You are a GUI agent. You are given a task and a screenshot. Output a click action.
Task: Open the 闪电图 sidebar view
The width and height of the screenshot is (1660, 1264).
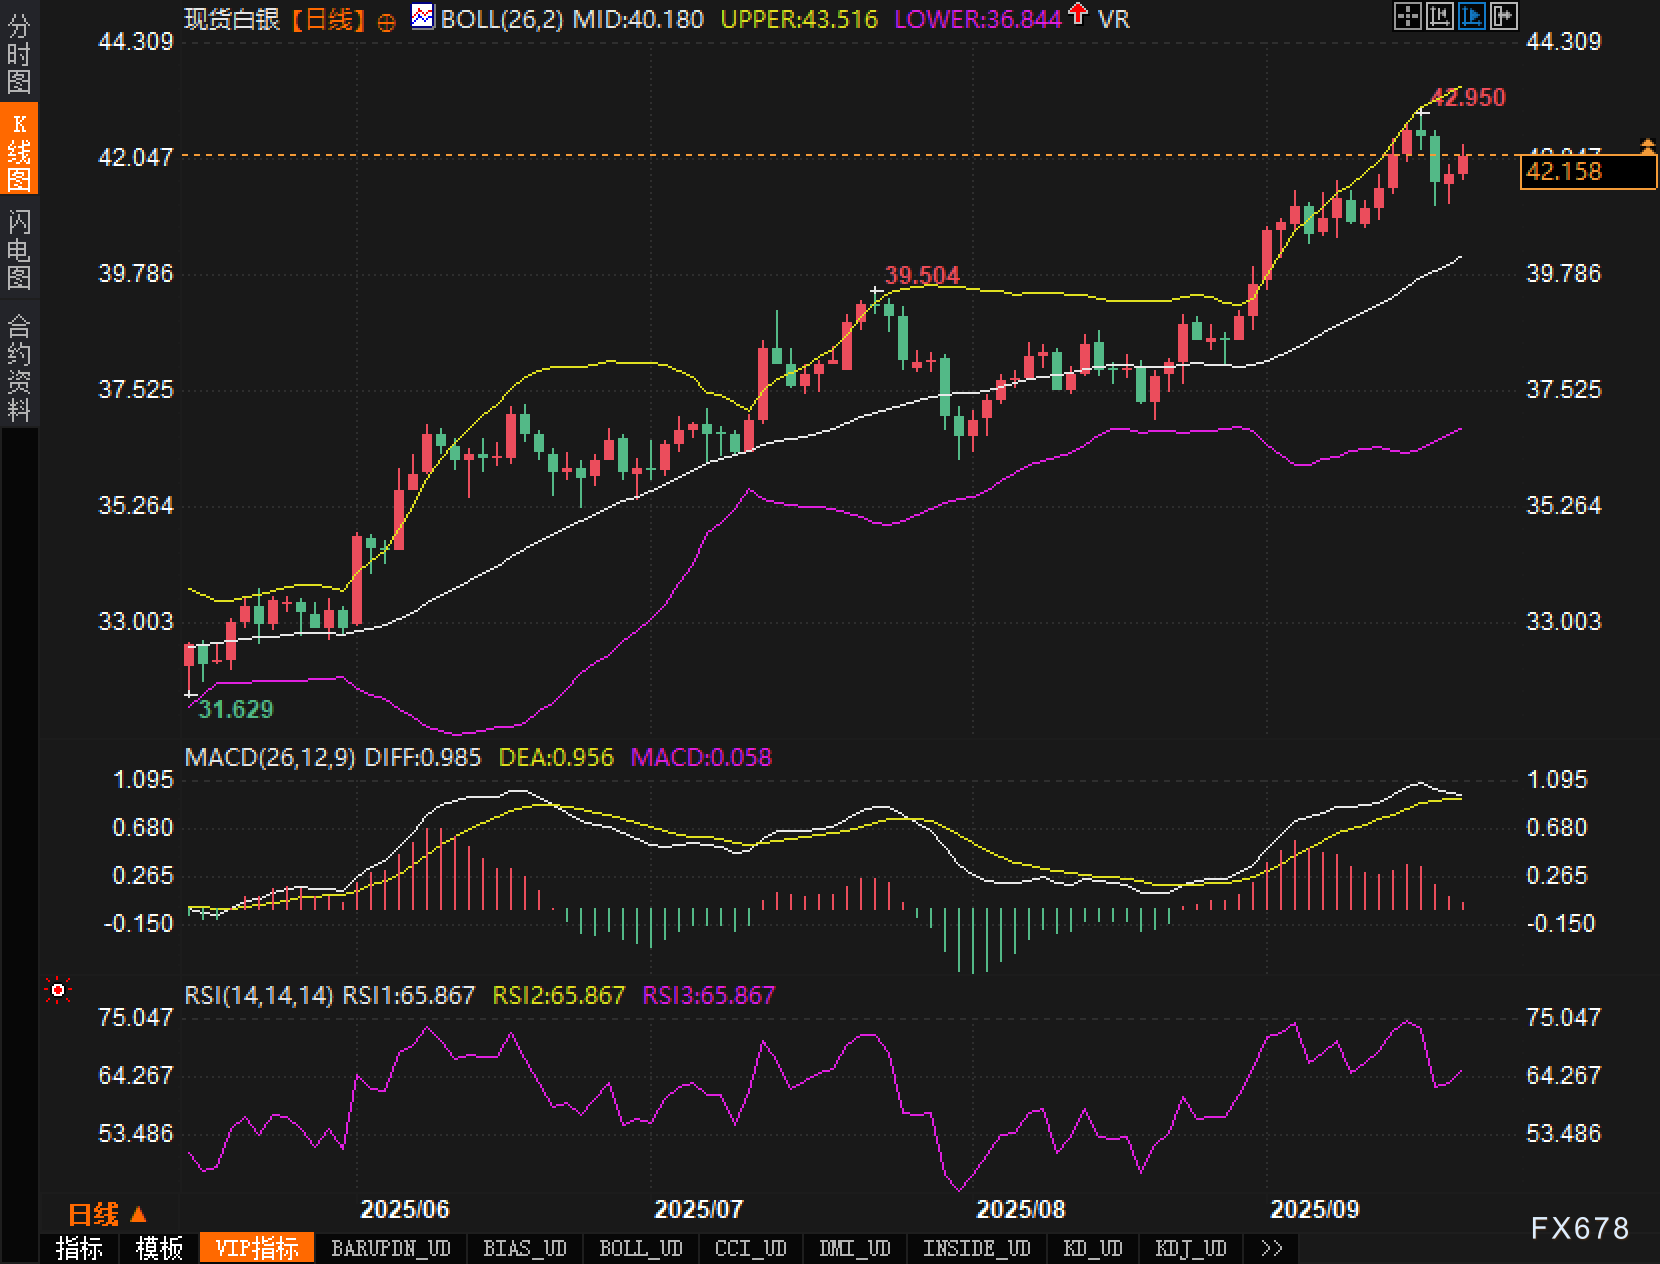click(19, 249)
